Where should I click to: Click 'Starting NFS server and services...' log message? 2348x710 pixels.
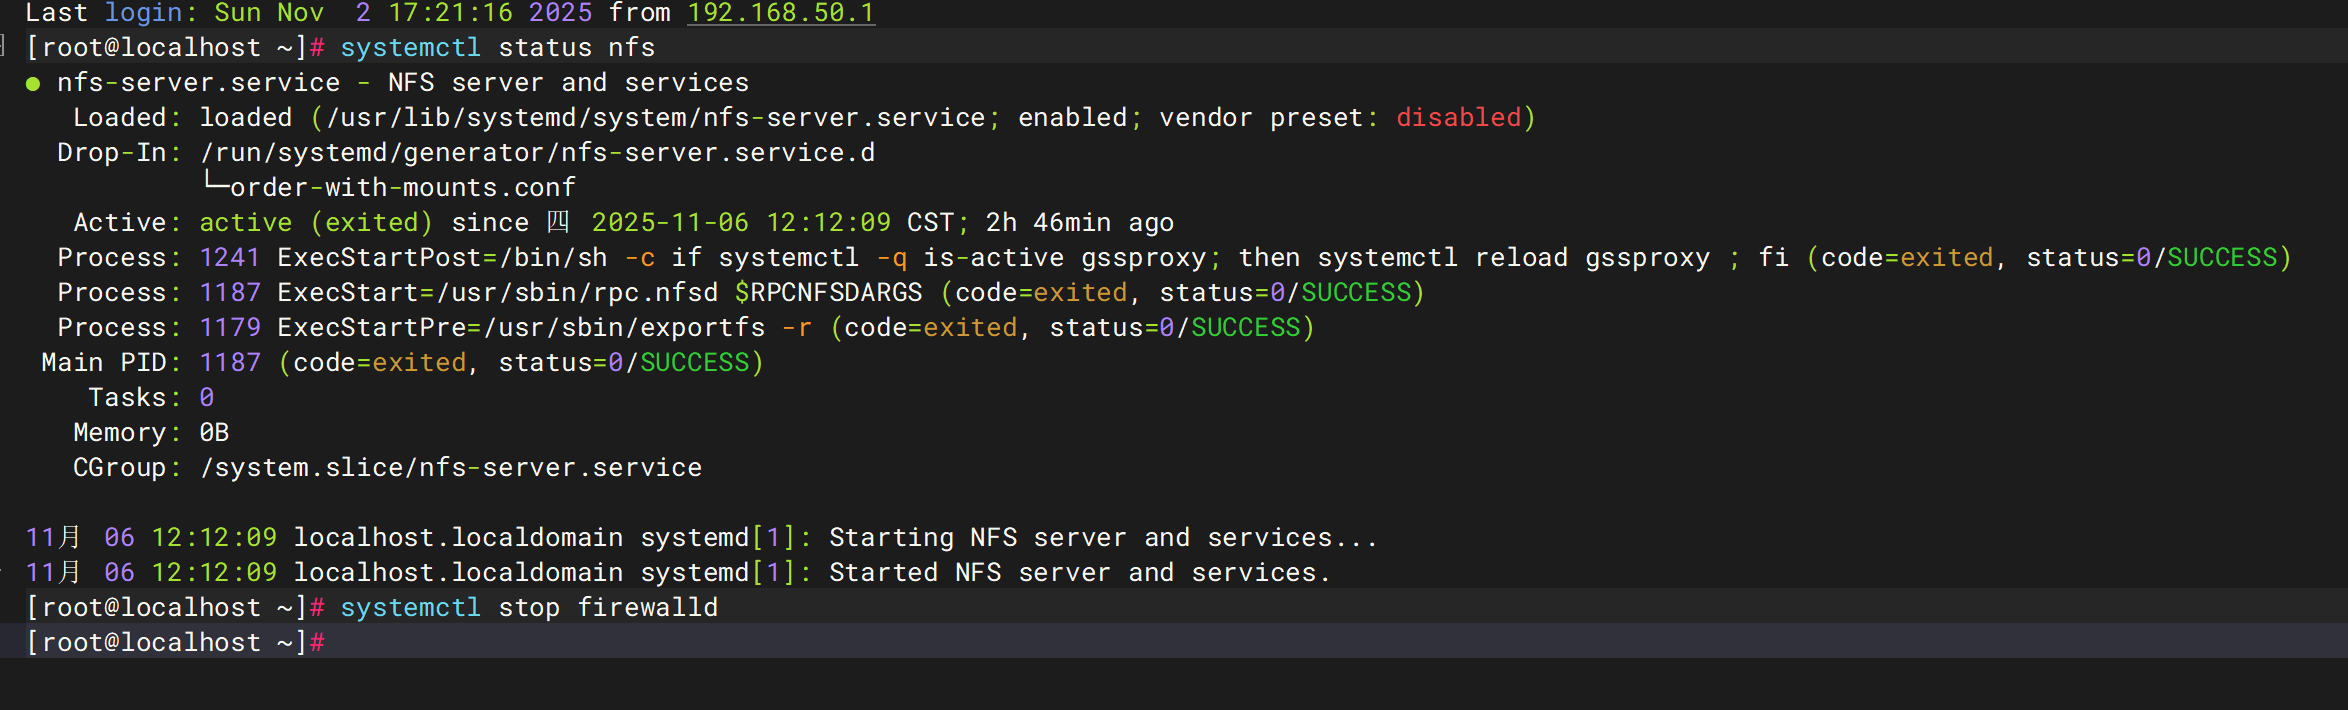tap(1104, 538)
